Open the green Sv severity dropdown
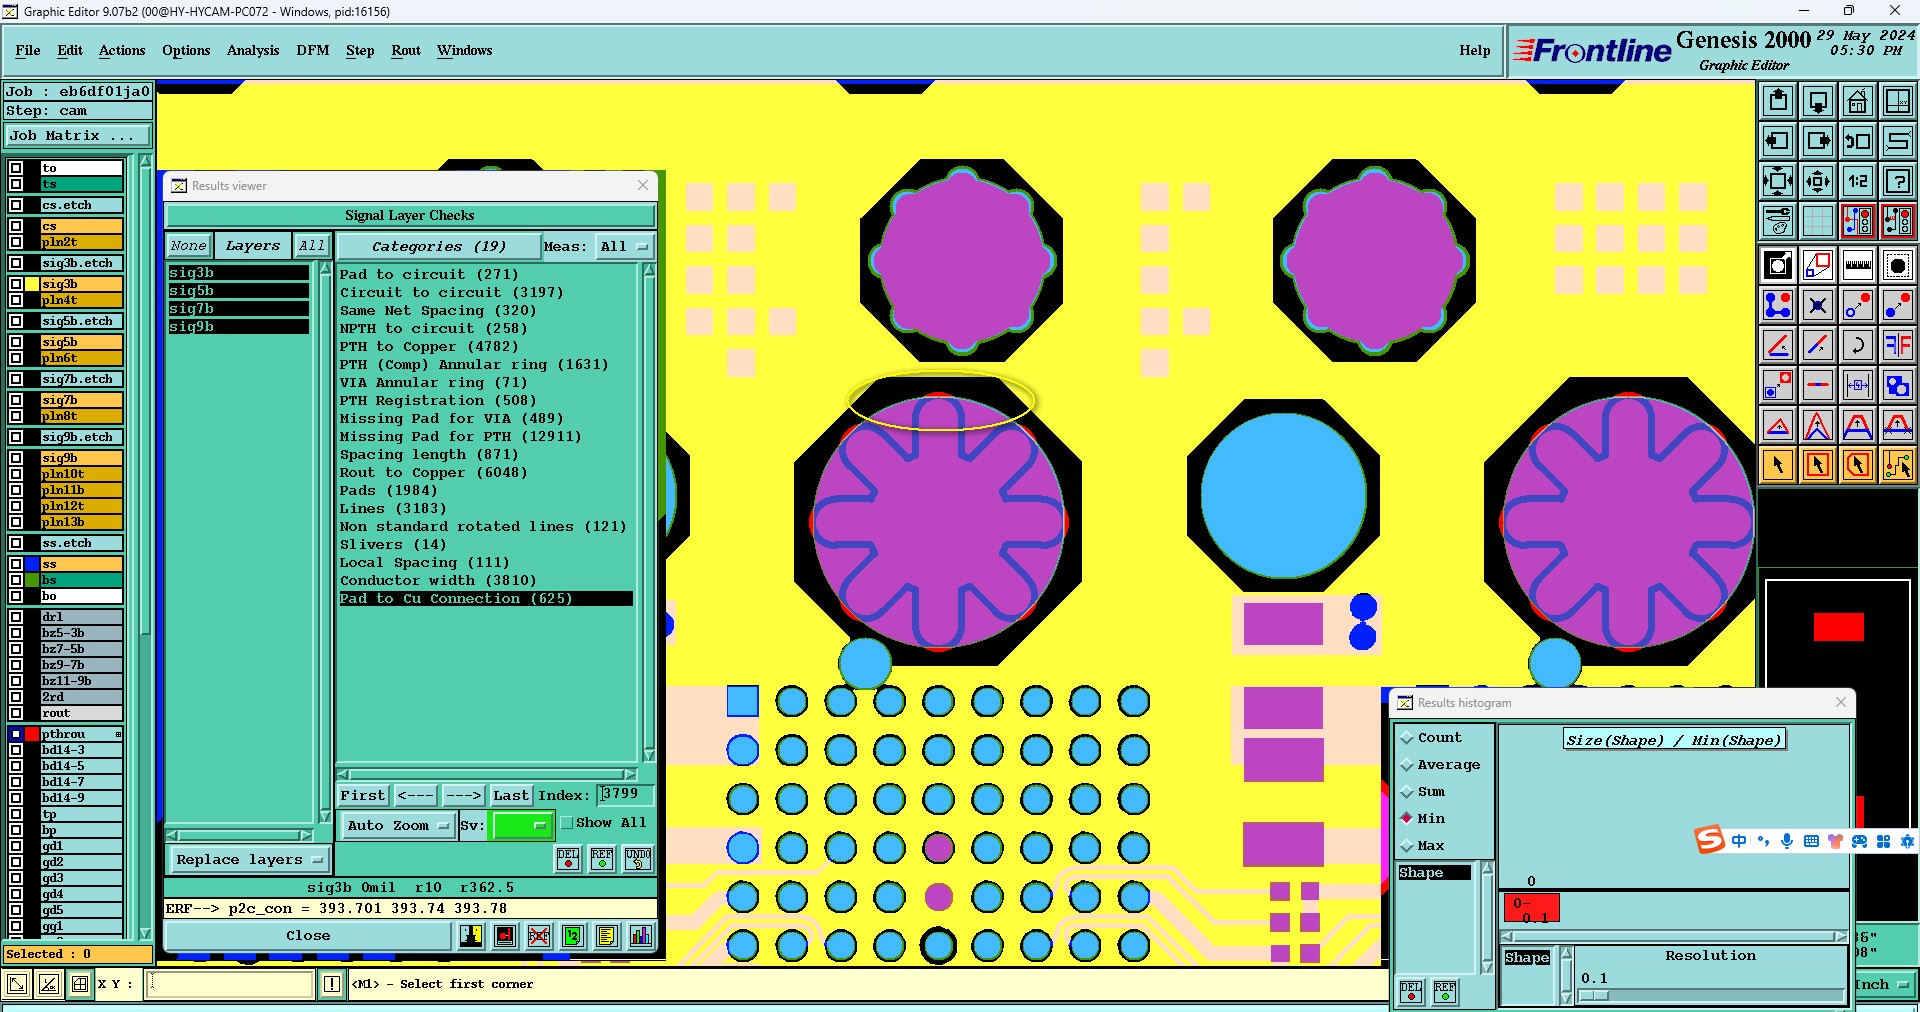The height and width of the screenshot is (1012, 1920). click(522, 825)
